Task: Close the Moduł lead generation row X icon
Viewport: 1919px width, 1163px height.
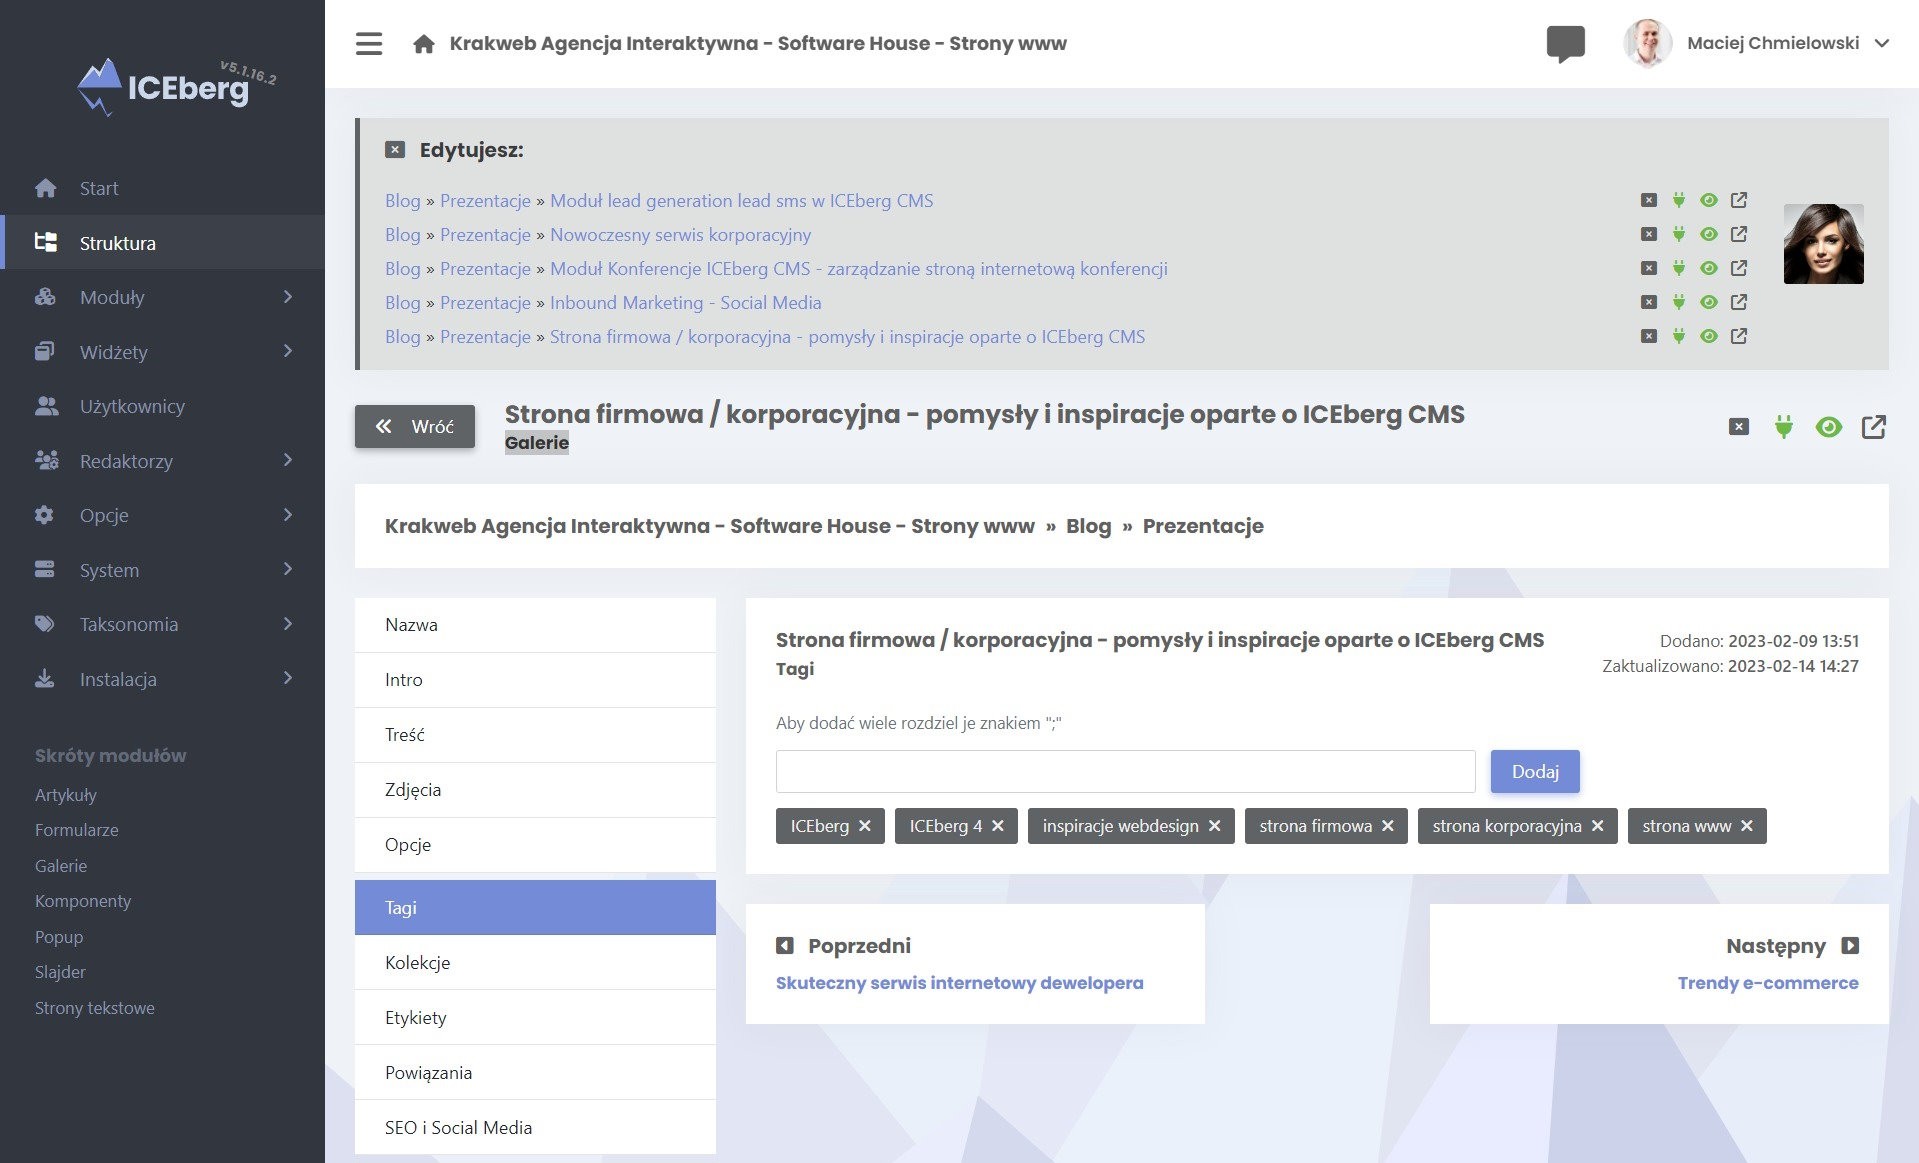Action: (x=1649, y=200)
